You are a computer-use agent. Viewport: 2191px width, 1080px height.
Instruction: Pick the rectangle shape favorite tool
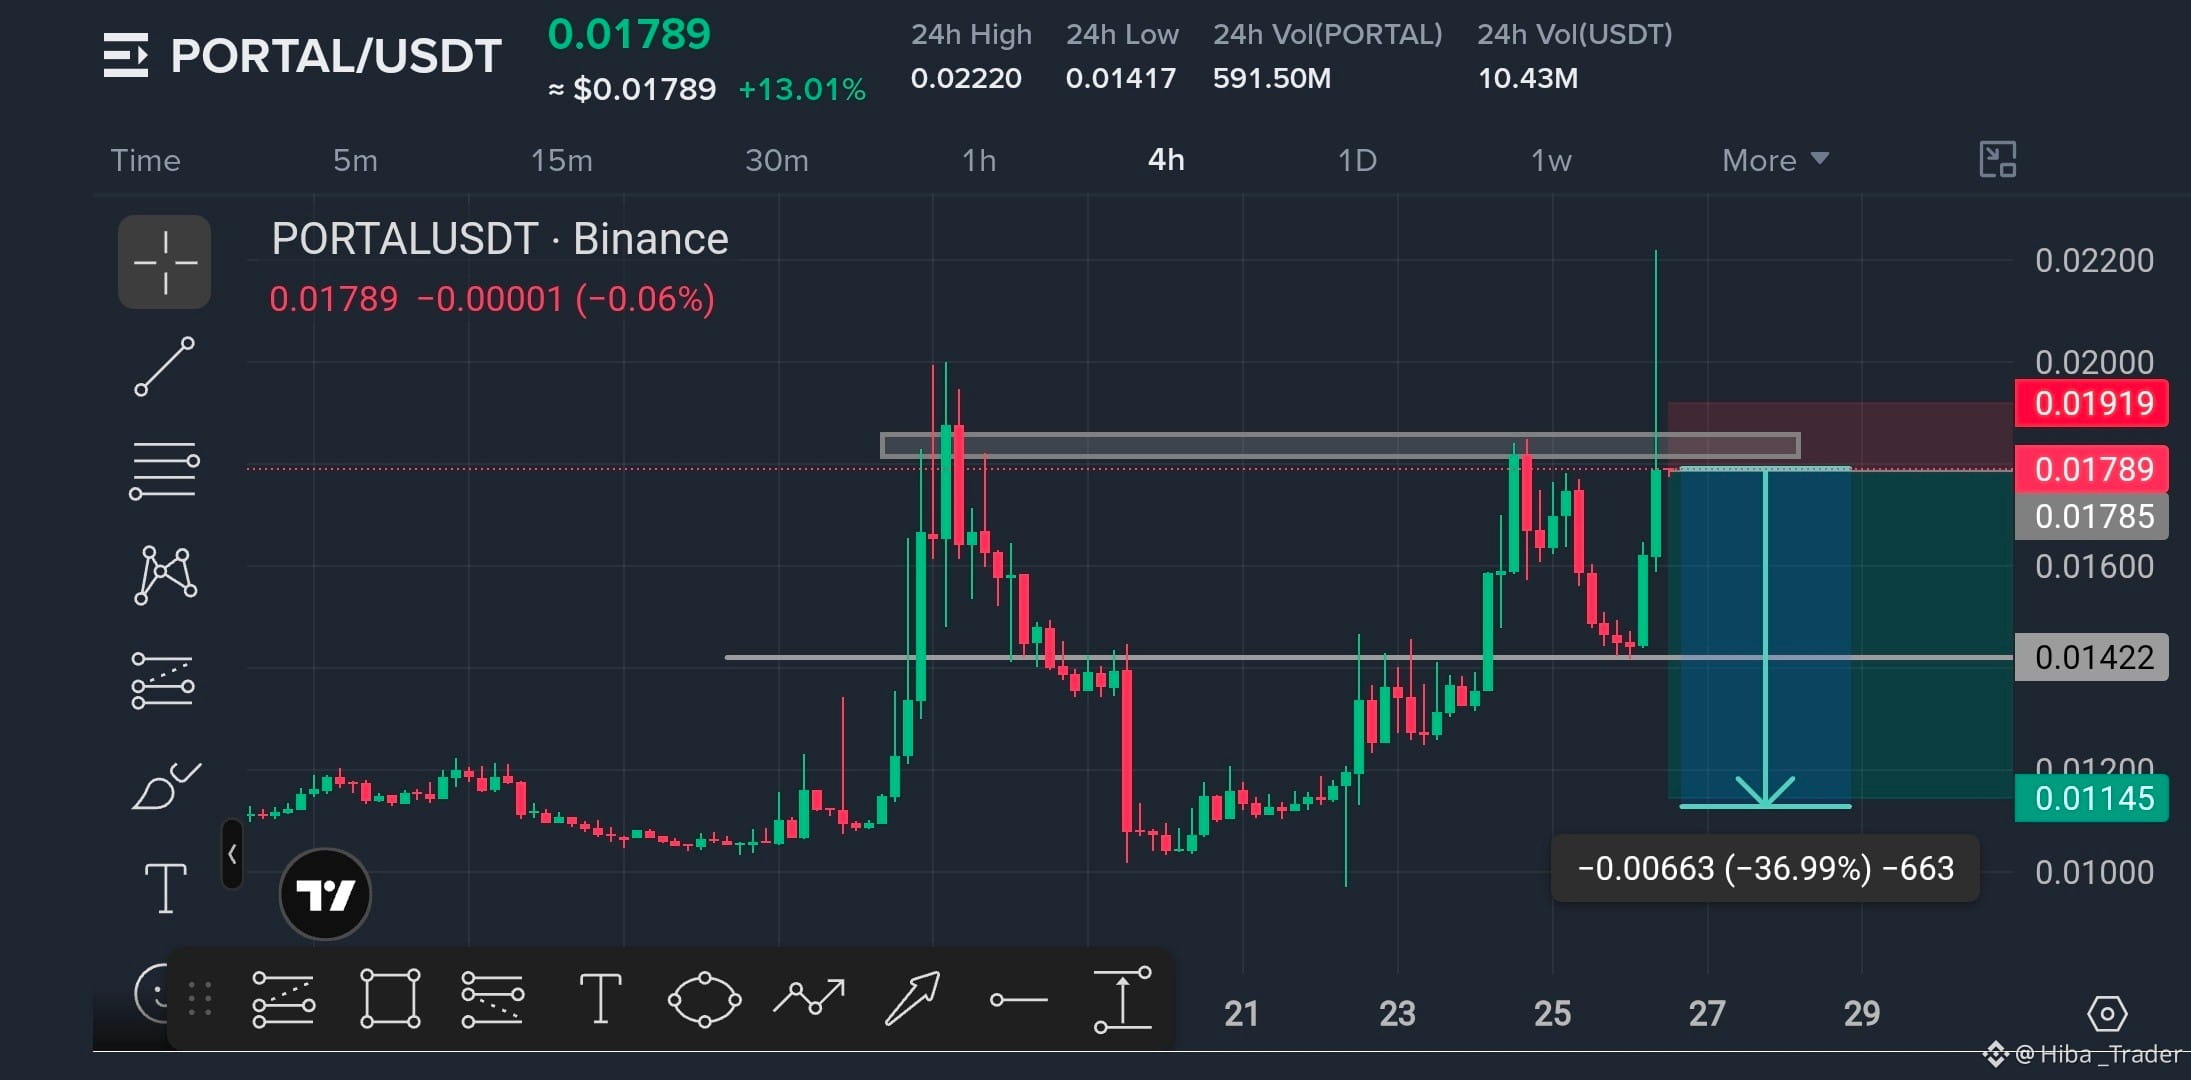390,998
